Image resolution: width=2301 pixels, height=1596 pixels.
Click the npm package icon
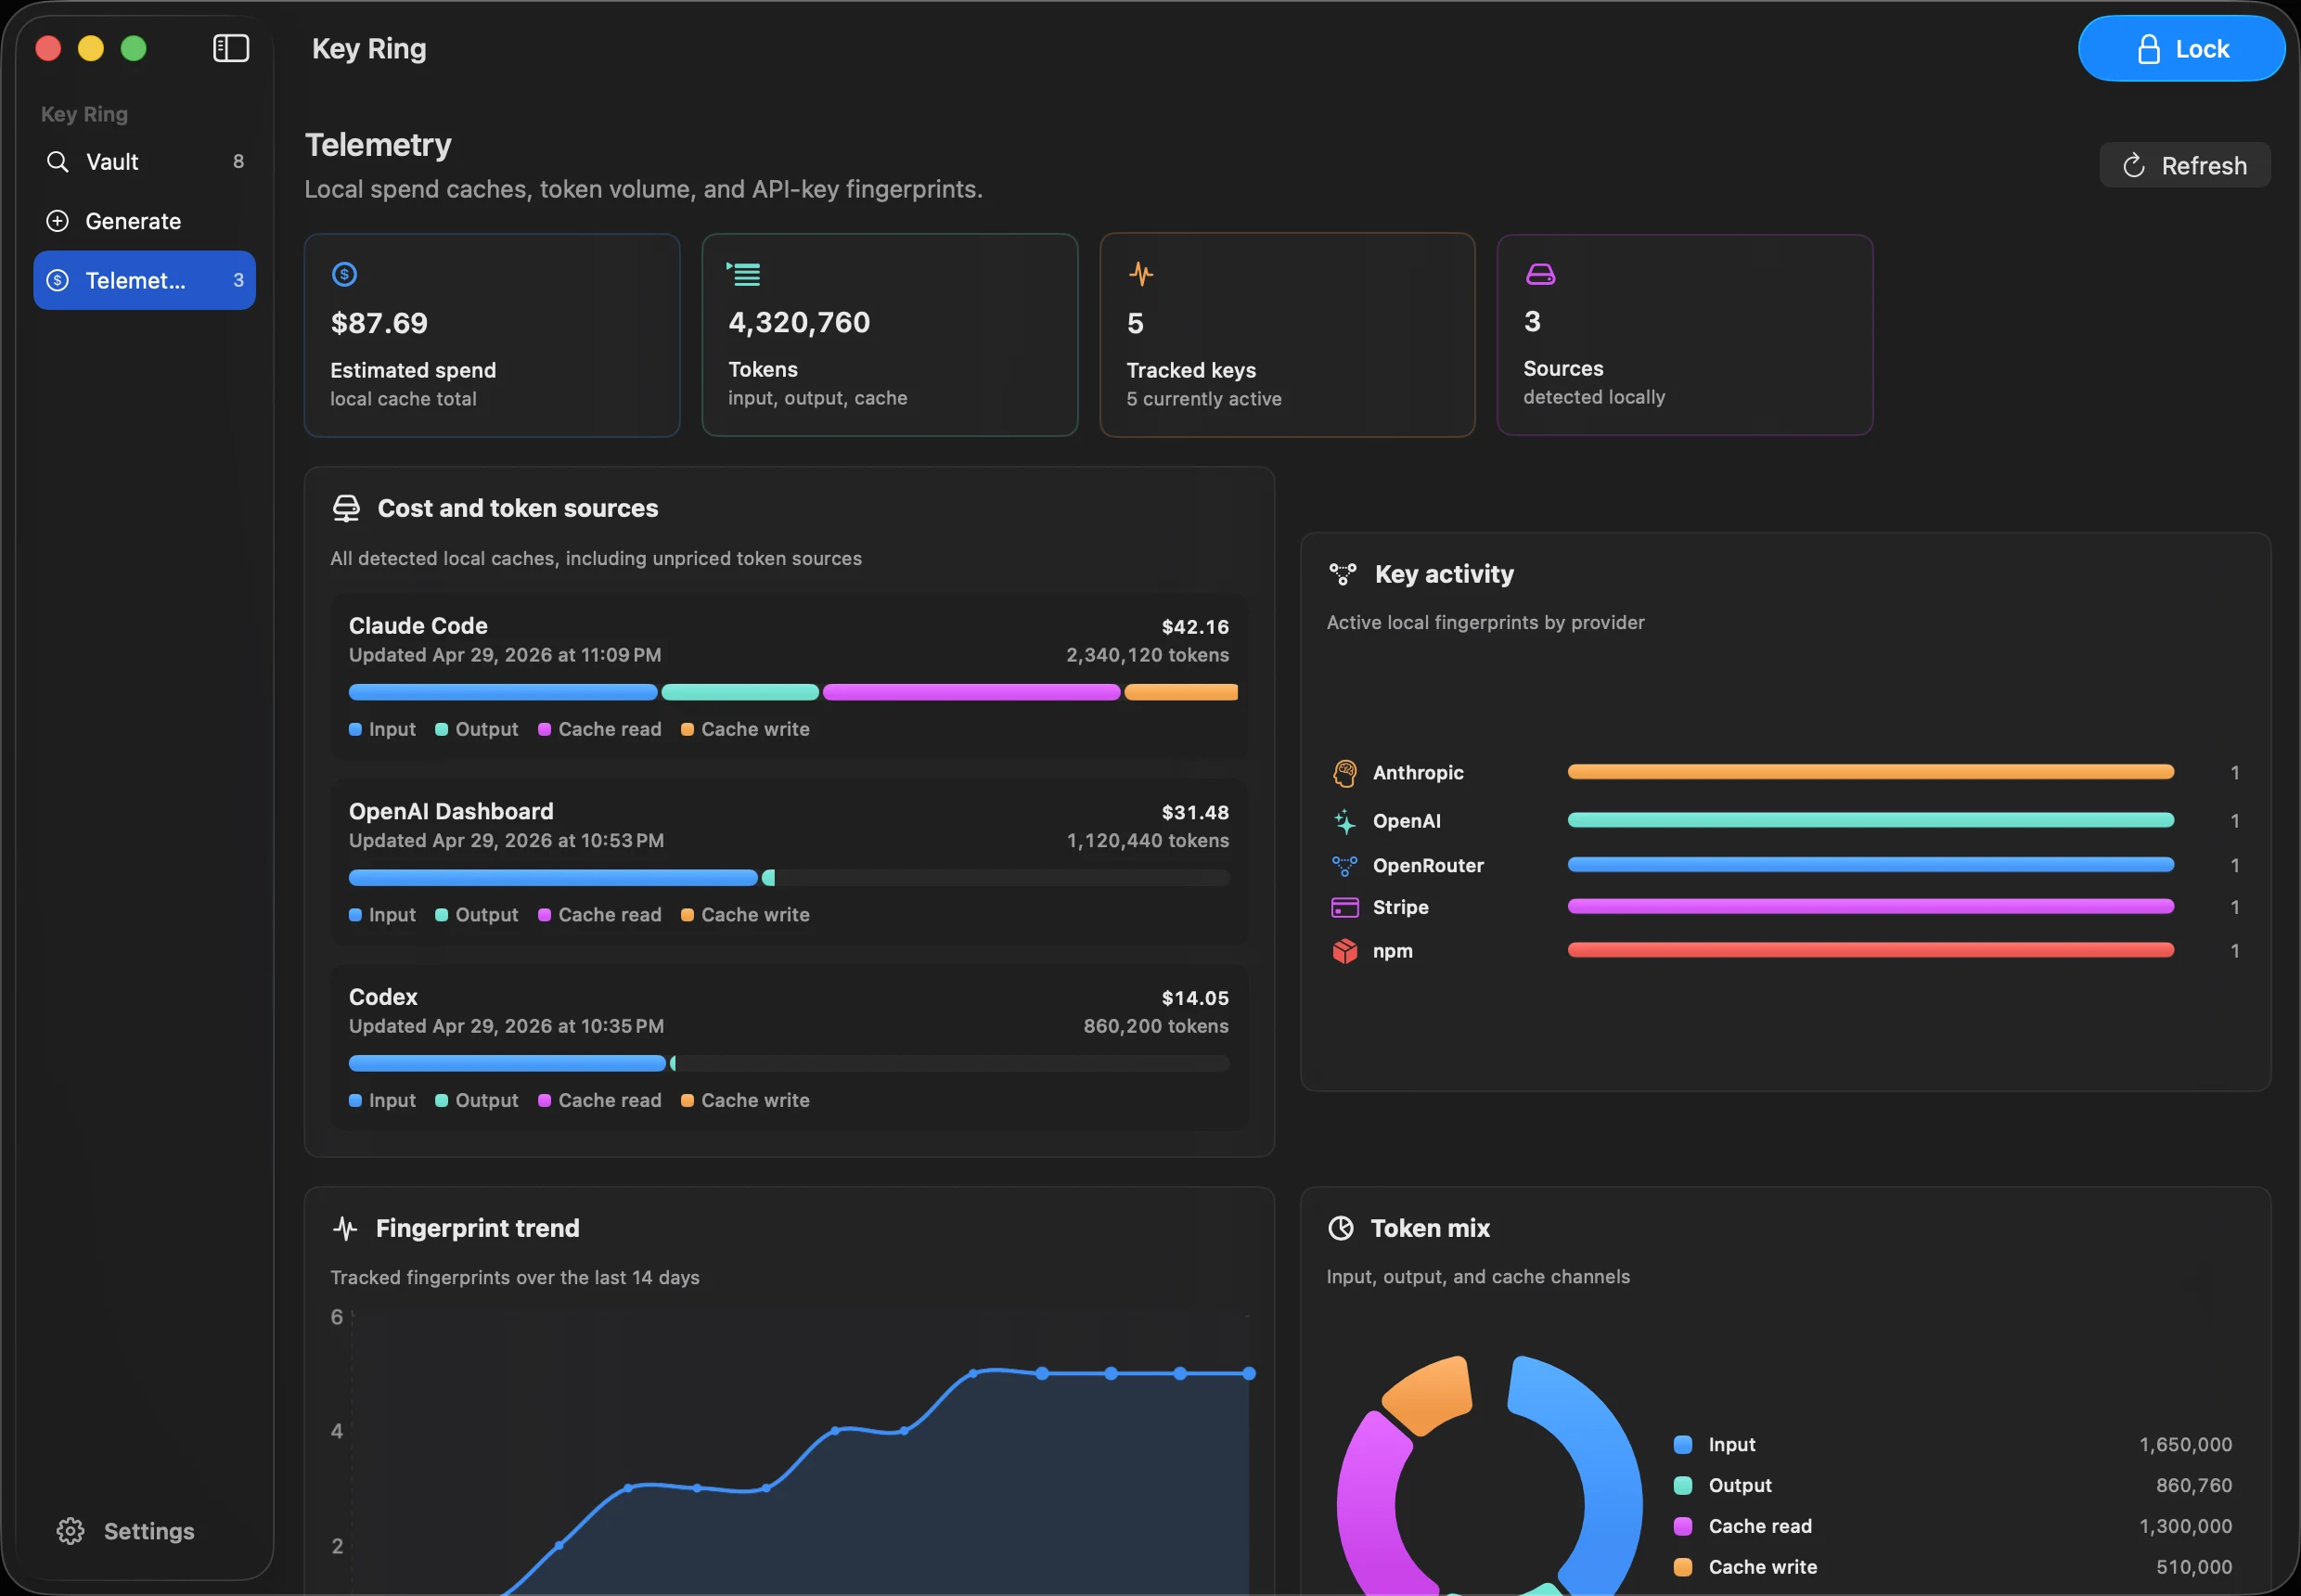pos(1345,951)
